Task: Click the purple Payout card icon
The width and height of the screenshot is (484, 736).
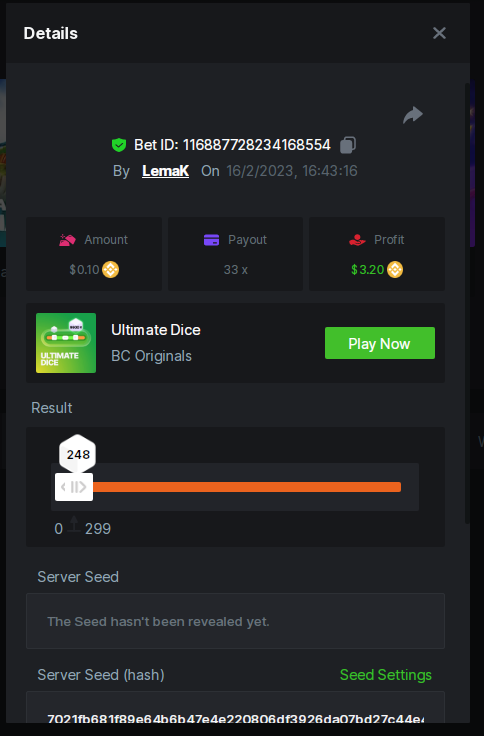Action: [211, 240]
